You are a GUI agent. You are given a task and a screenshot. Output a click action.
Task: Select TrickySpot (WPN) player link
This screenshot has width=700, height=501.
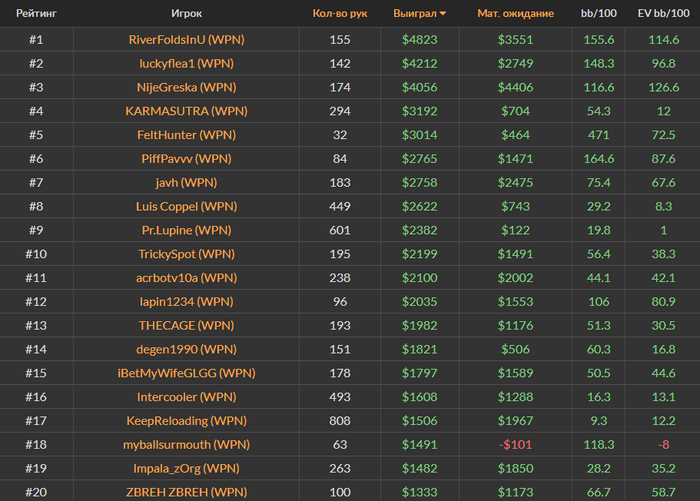(x=187, y=254)
